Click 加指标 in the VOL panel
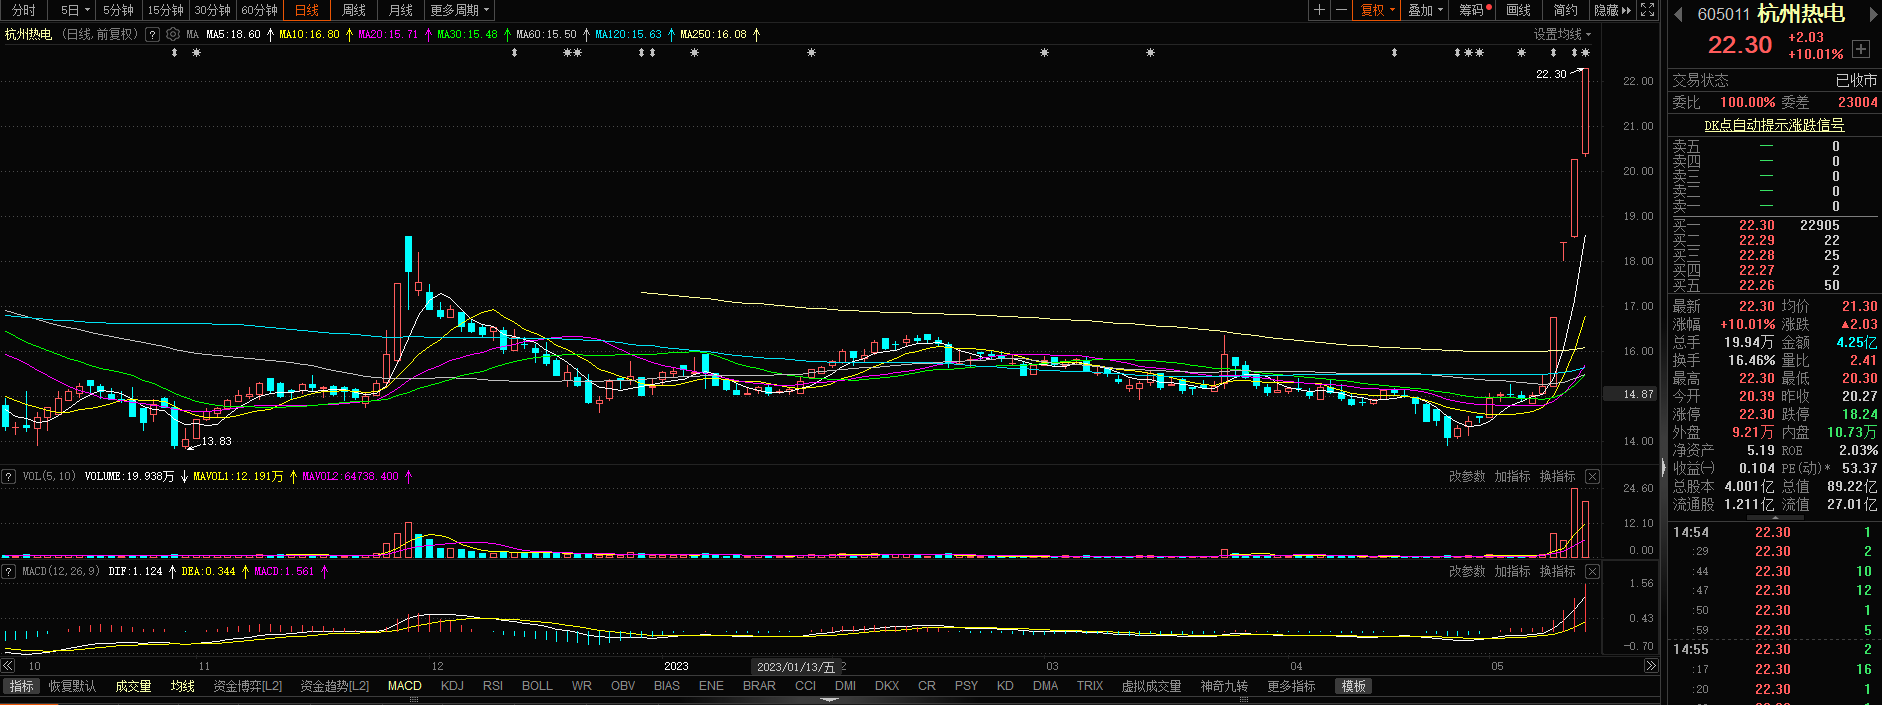This screenshot has height=705, width=1882. coord(1512,476)
